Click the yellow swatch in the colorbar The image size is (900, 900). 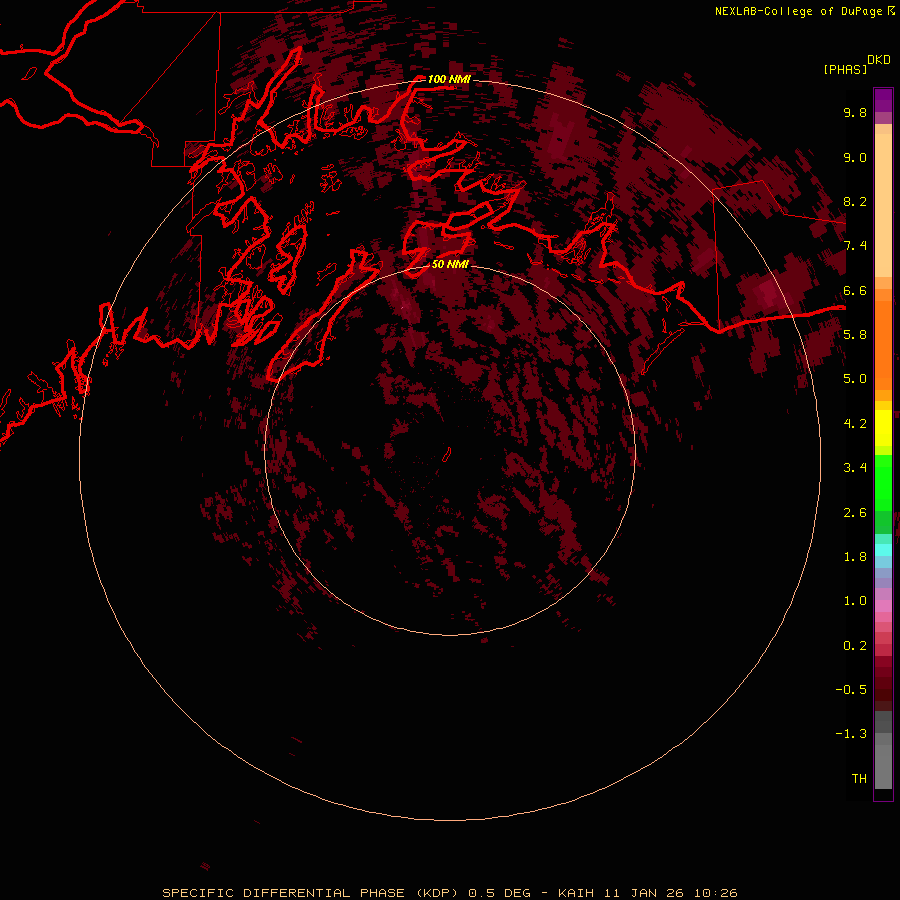[883, 428]
